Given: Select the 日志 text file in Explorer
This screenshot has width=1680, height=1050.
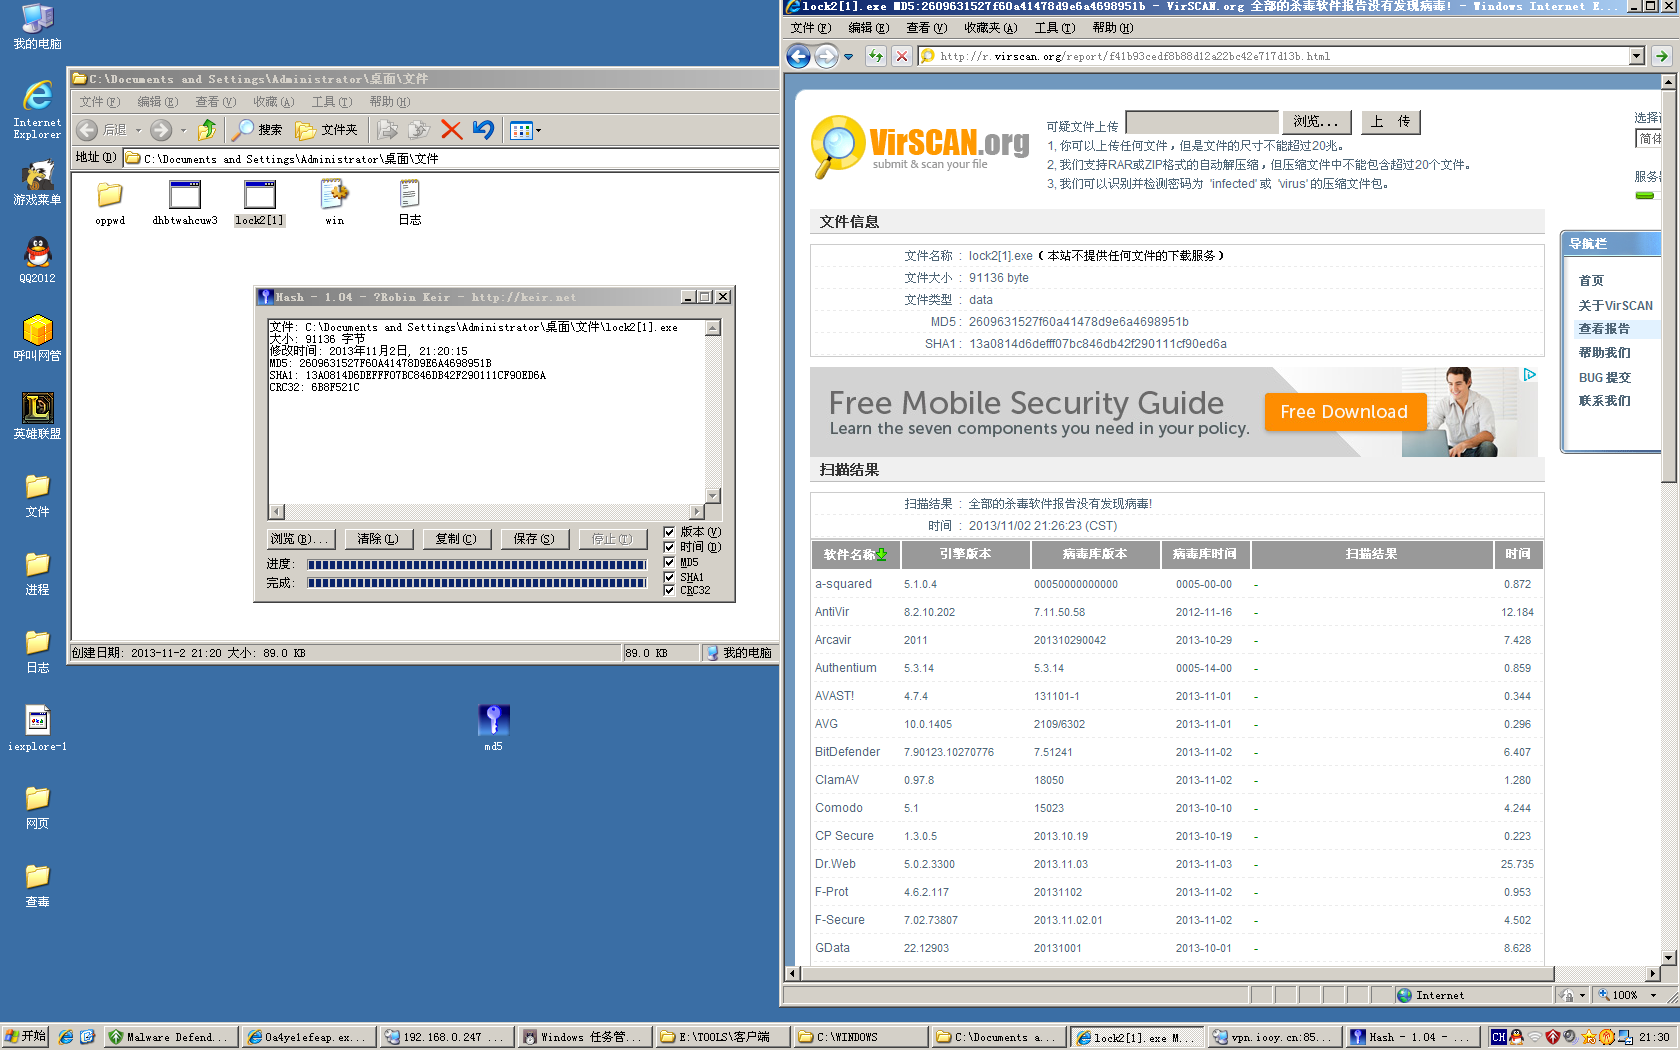Looking at the screenshot, I should tap(410, 203).
